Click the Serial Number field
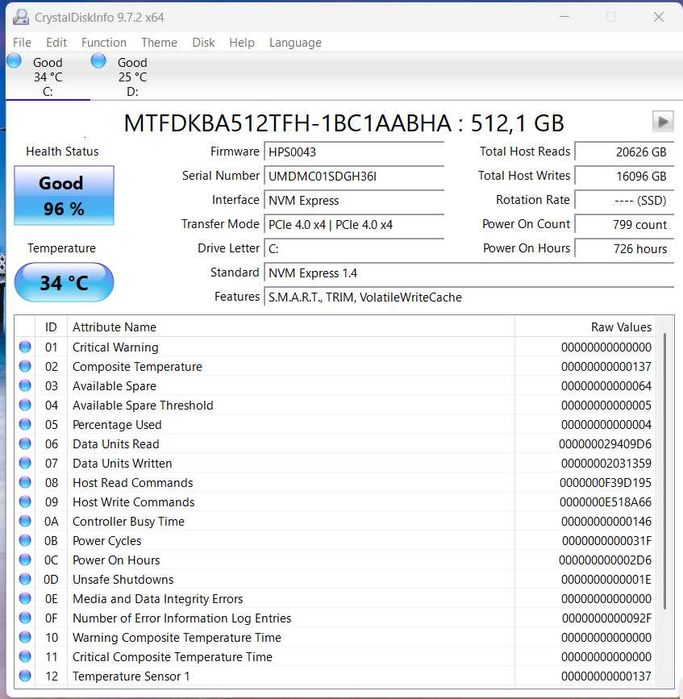 click(354, 176)
